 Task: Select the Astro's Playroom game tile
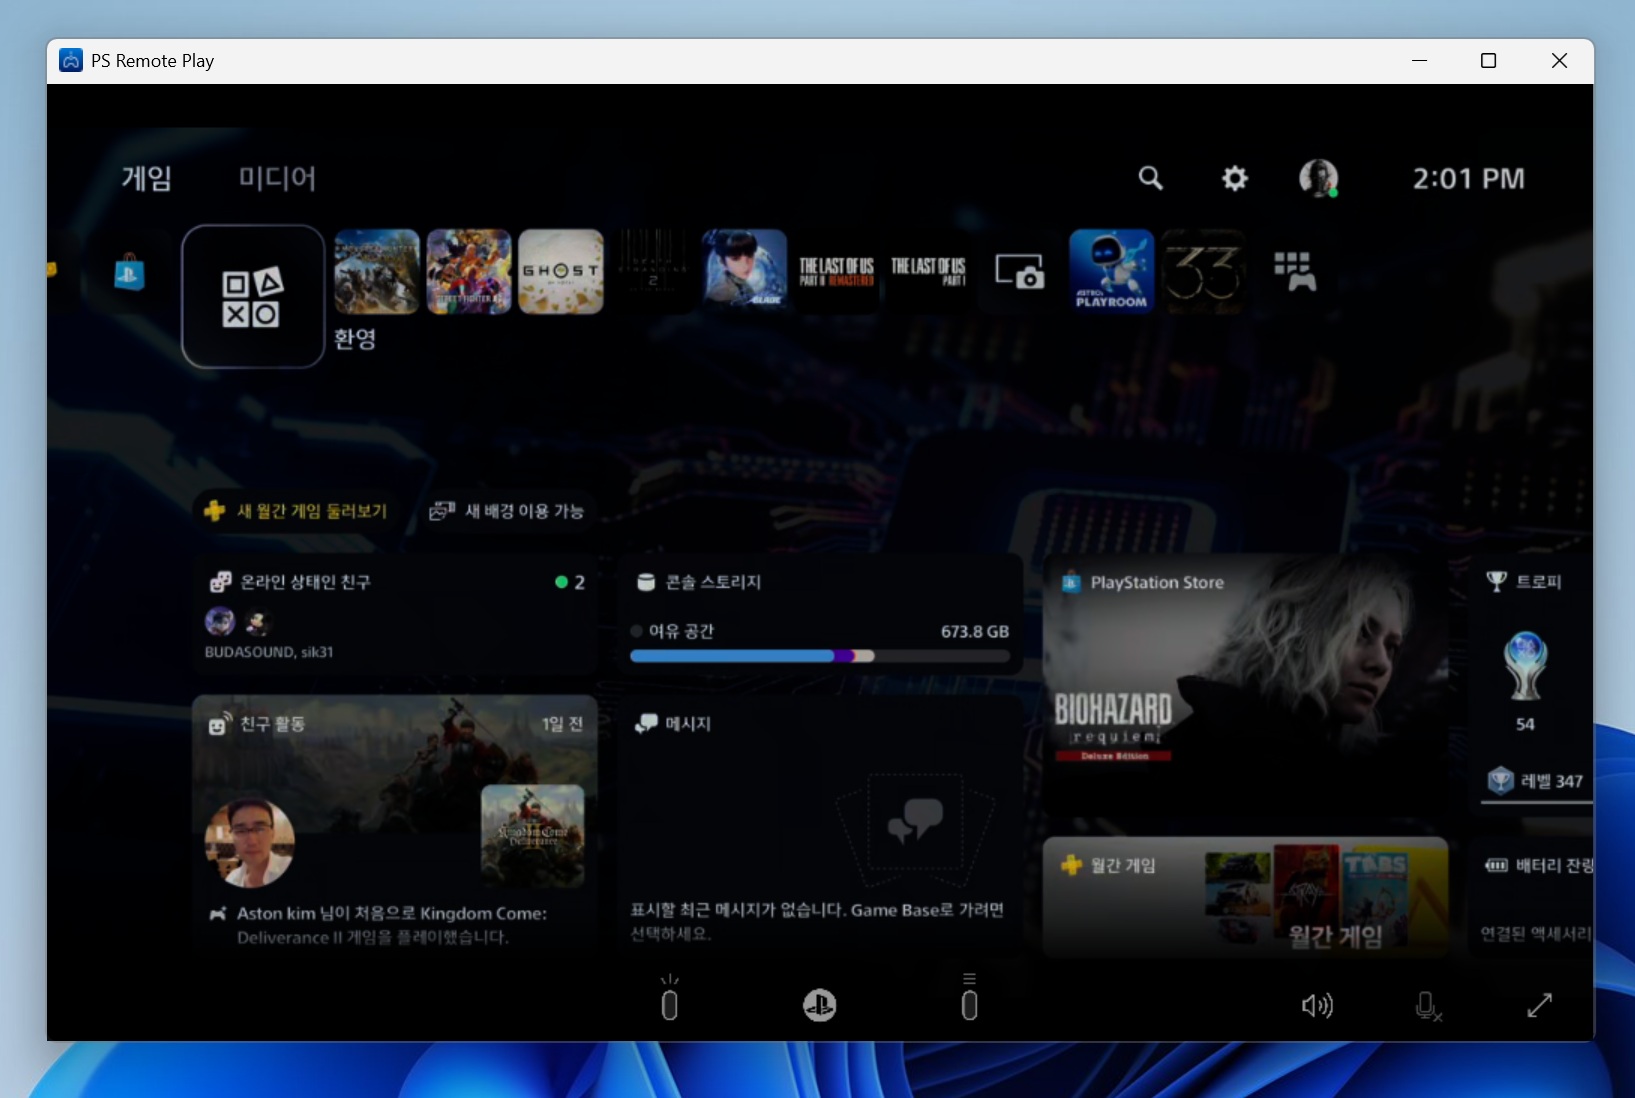pyautogui.click(x=1111, y=272)
